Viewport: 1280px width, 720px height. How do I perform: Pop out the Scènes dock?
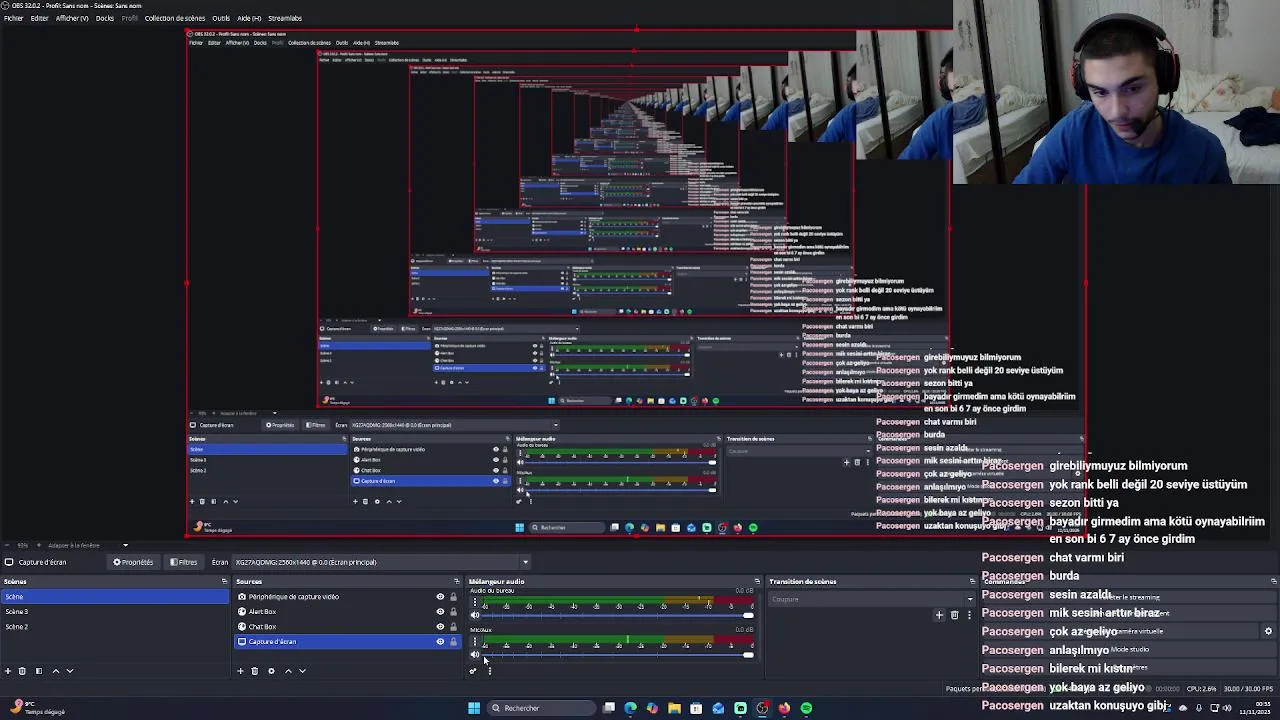tap(224, 581)
